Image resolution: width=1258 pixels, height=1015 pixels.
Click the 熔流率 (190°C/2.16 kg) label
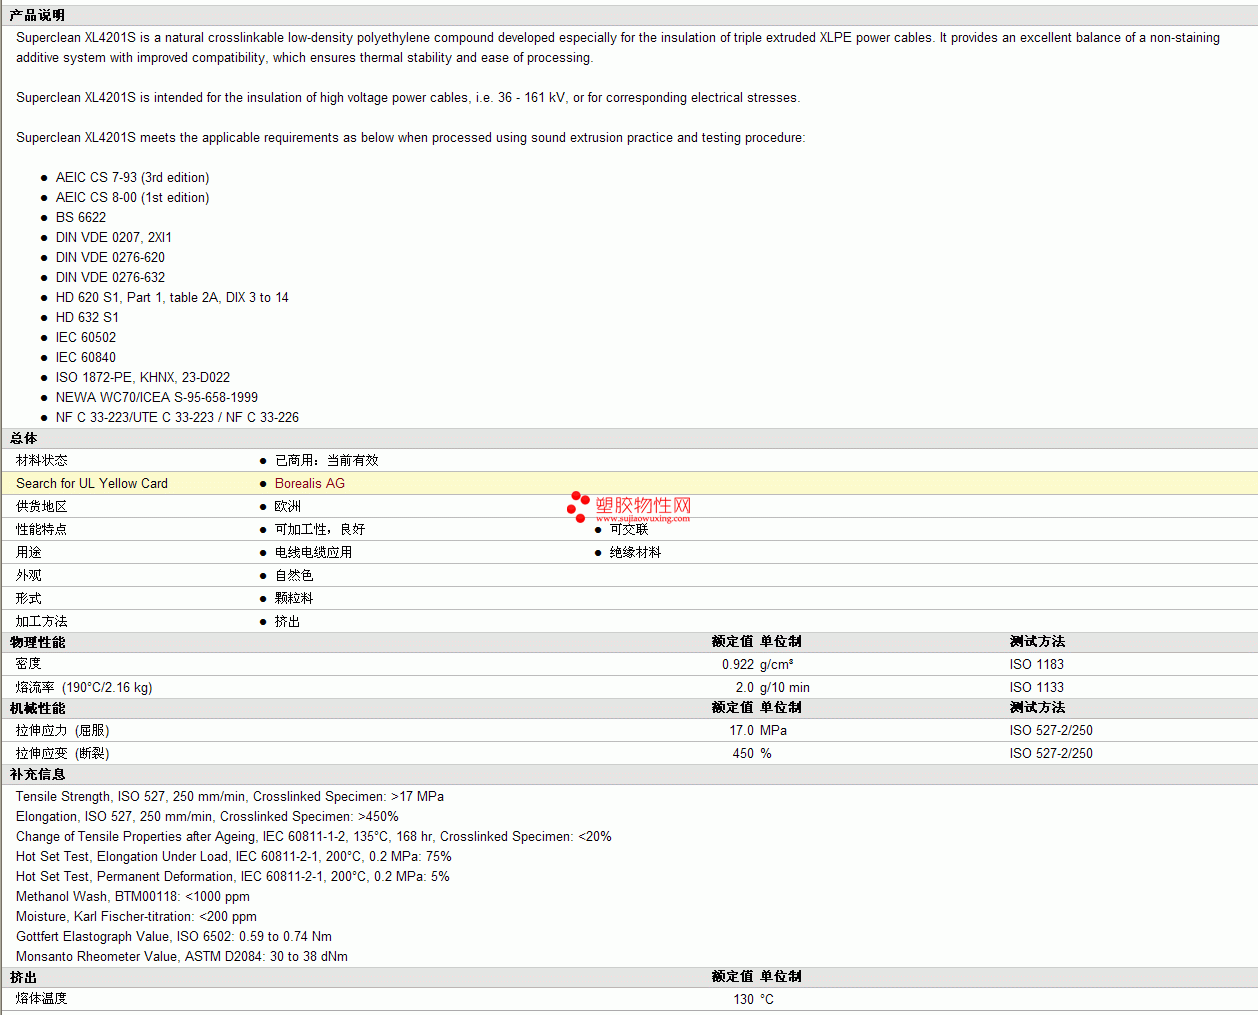pyautogui.click(x=84, y=687)
